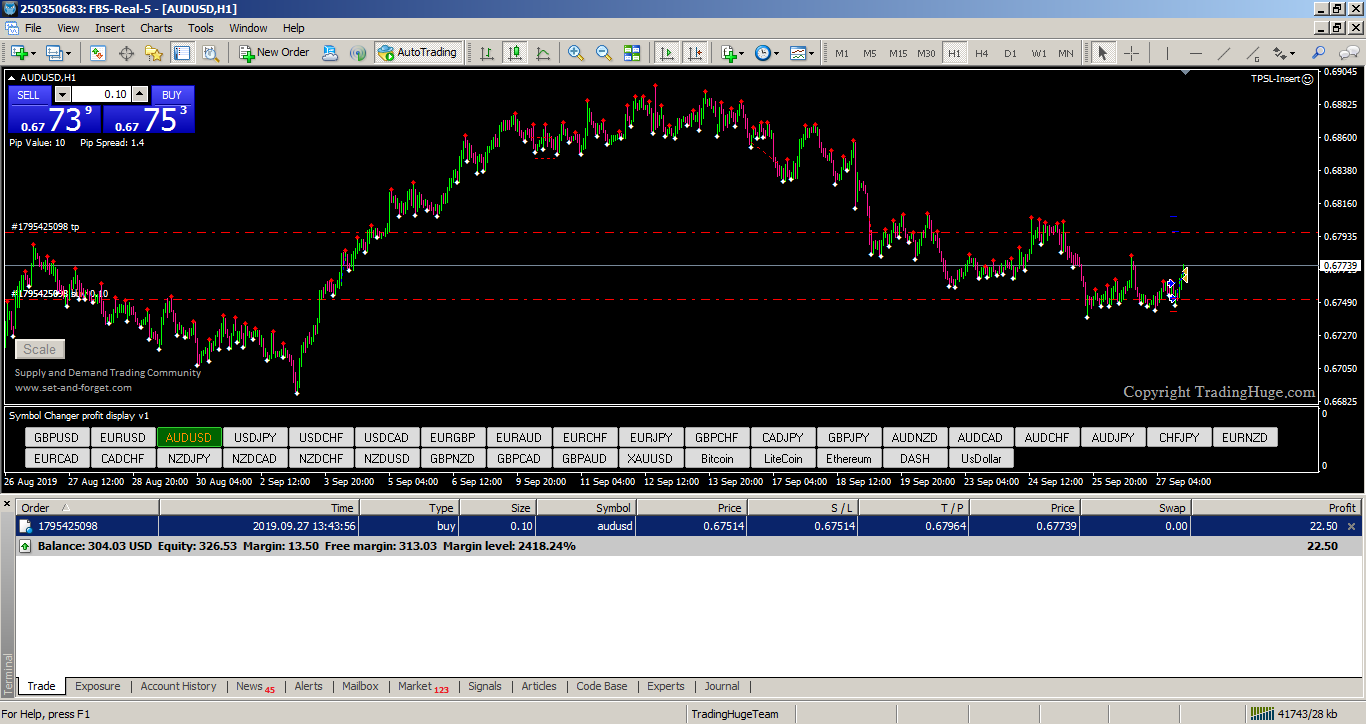Toggle the AutoTrading button
This screenshot has width=1366, height=724.
tap(418, 53)
